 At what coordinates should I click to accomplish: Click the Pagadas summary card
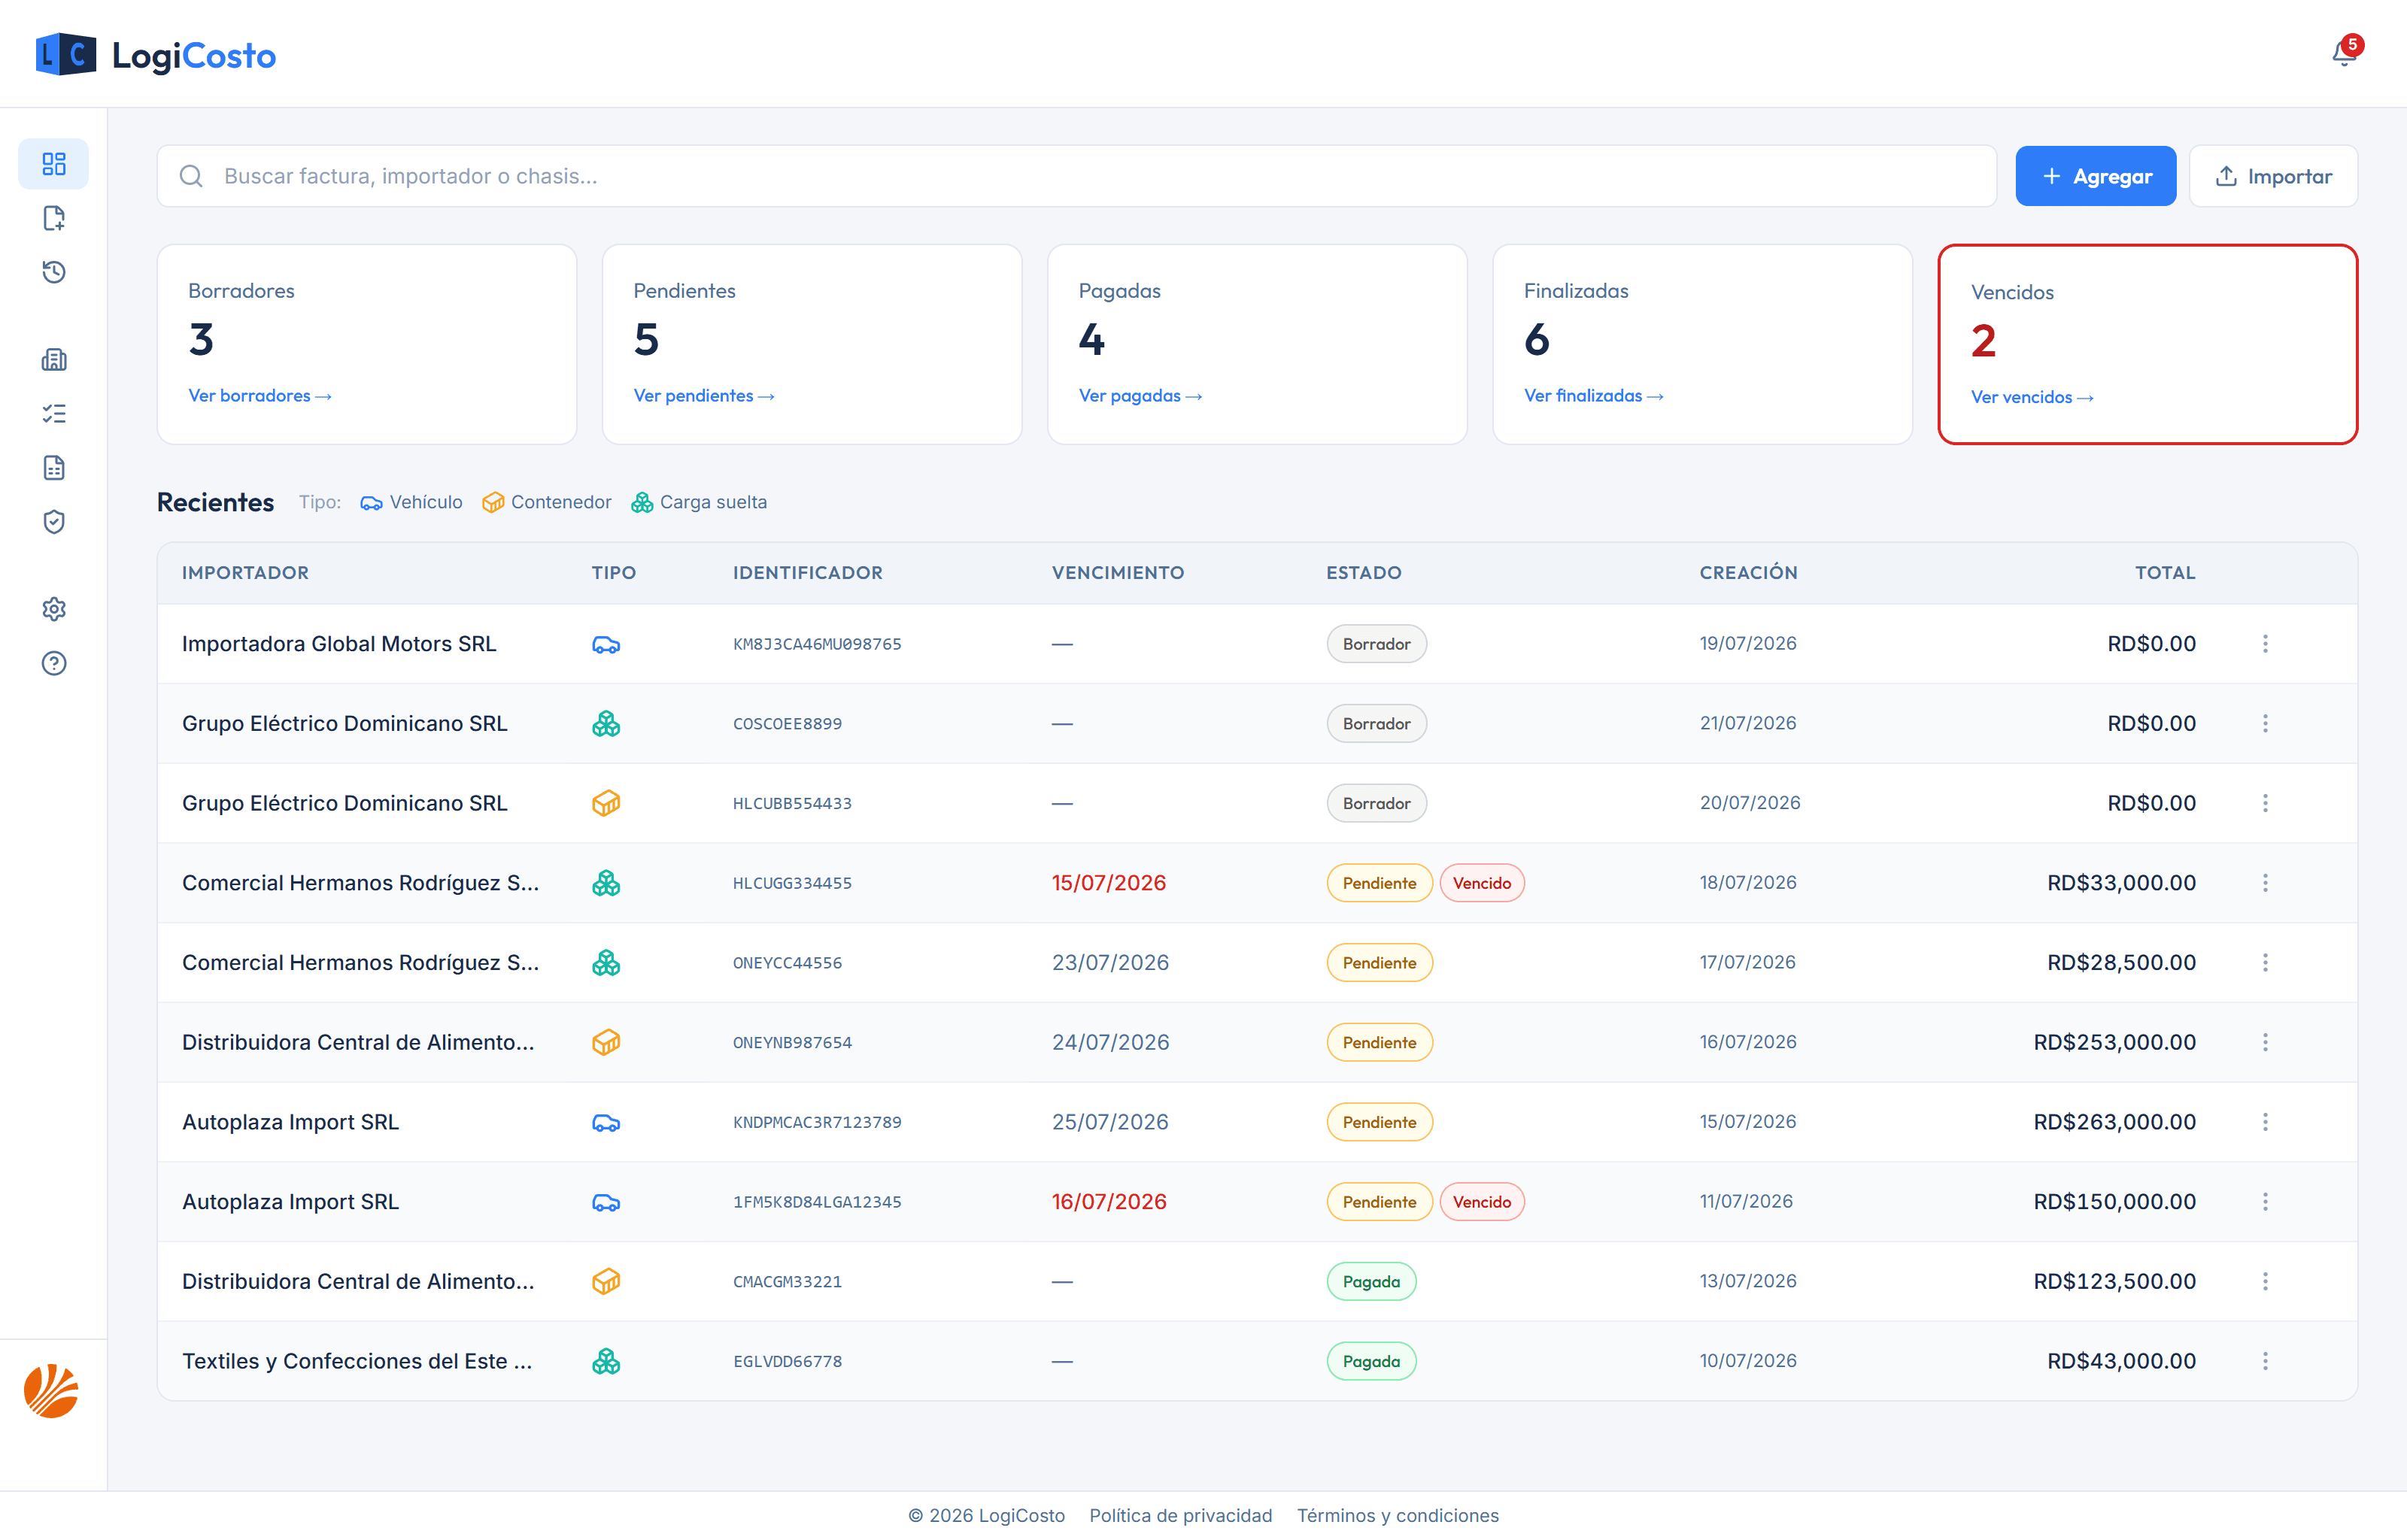(x=1256, y=344)
